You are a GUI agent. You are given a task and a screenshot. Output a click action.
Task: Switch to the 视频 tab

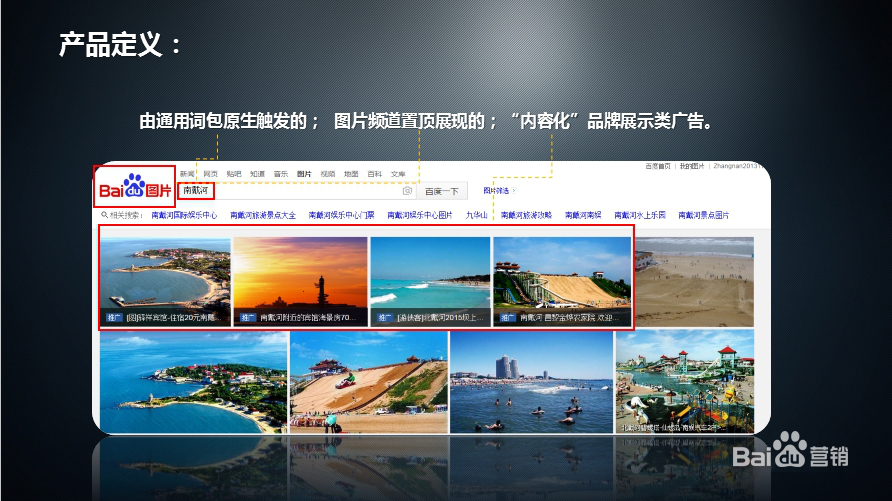(x=328, y=173)
